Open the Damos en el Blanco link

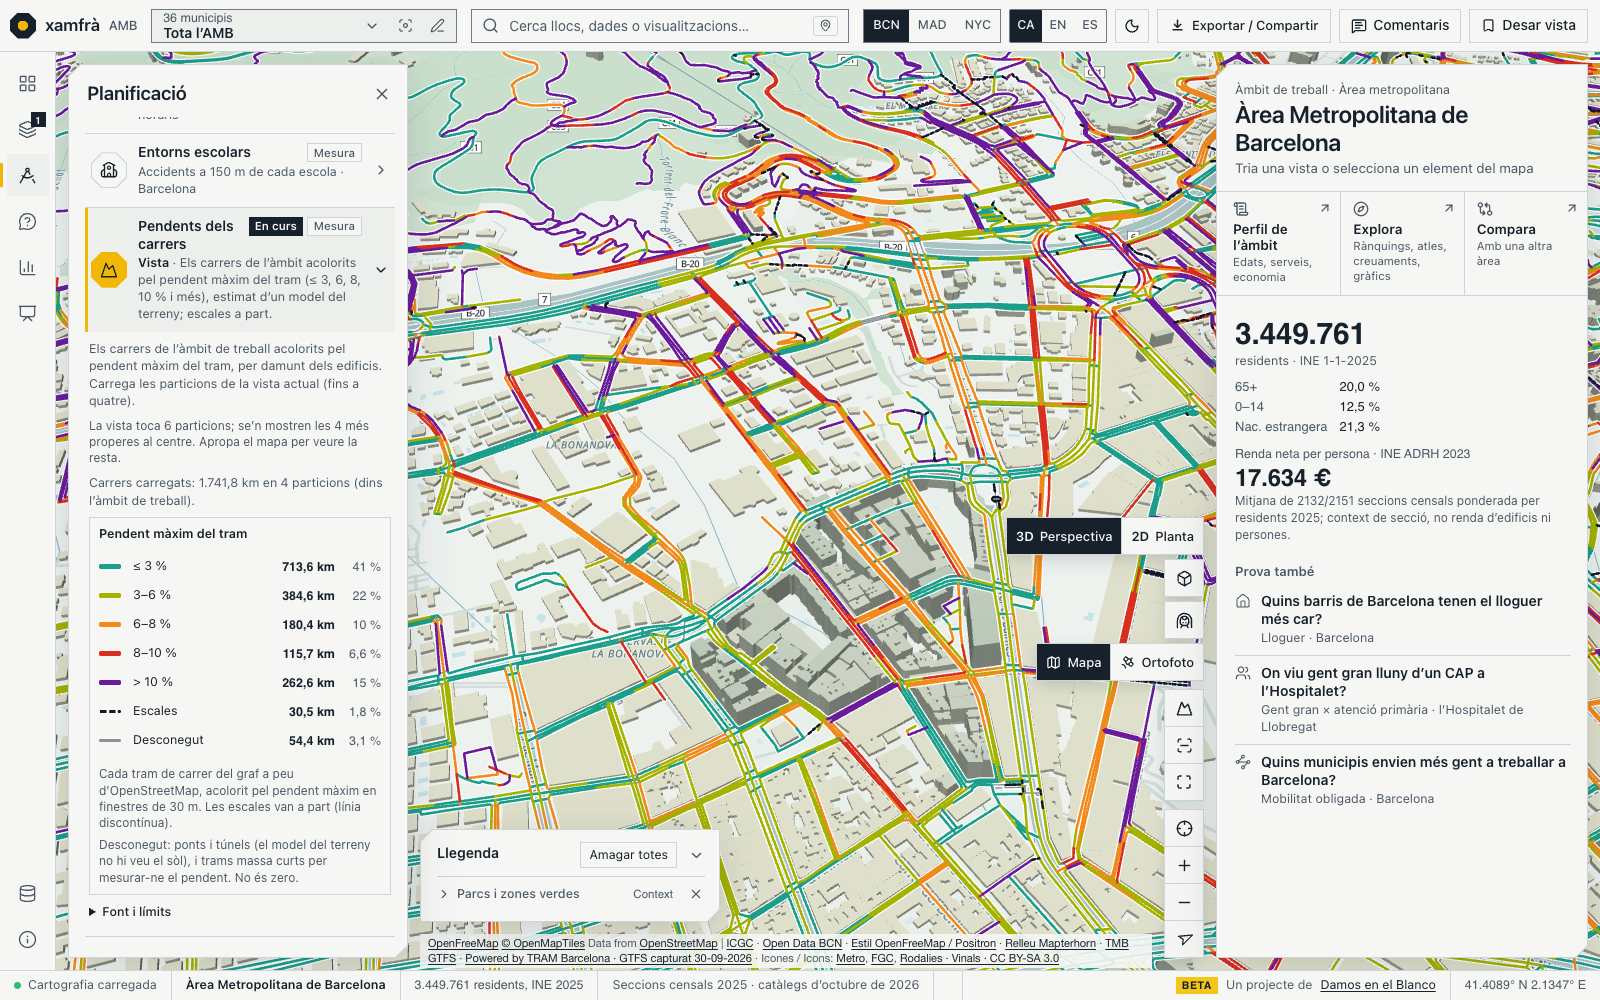1378,985
